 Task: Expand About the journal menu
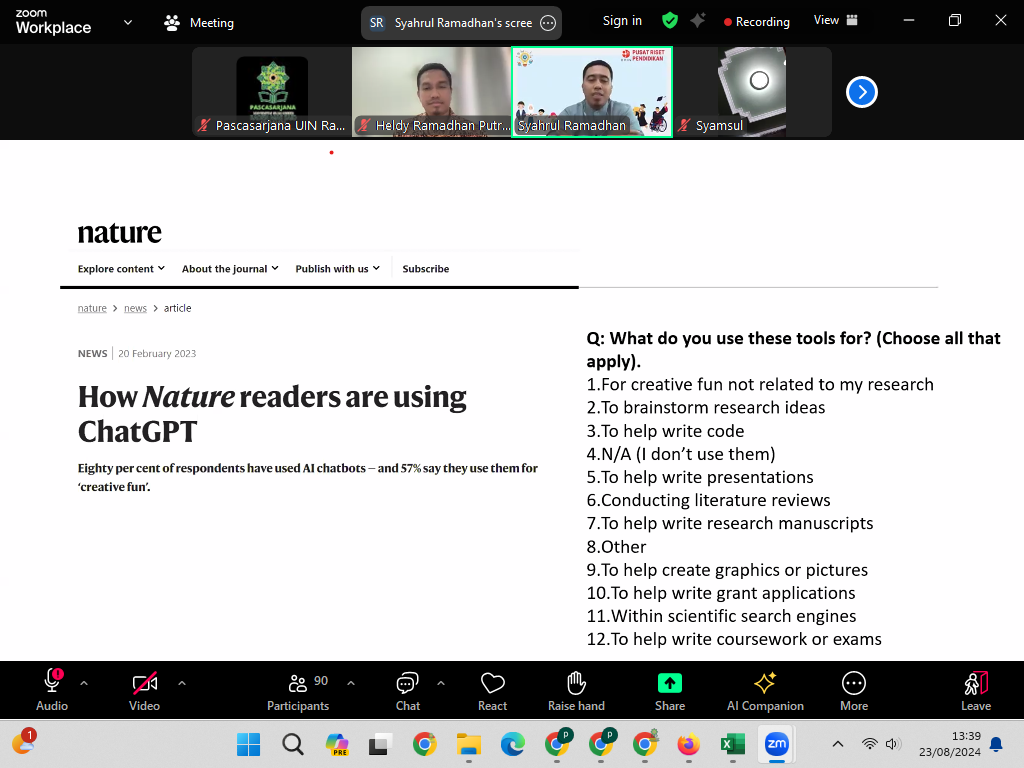coord(230,268)
